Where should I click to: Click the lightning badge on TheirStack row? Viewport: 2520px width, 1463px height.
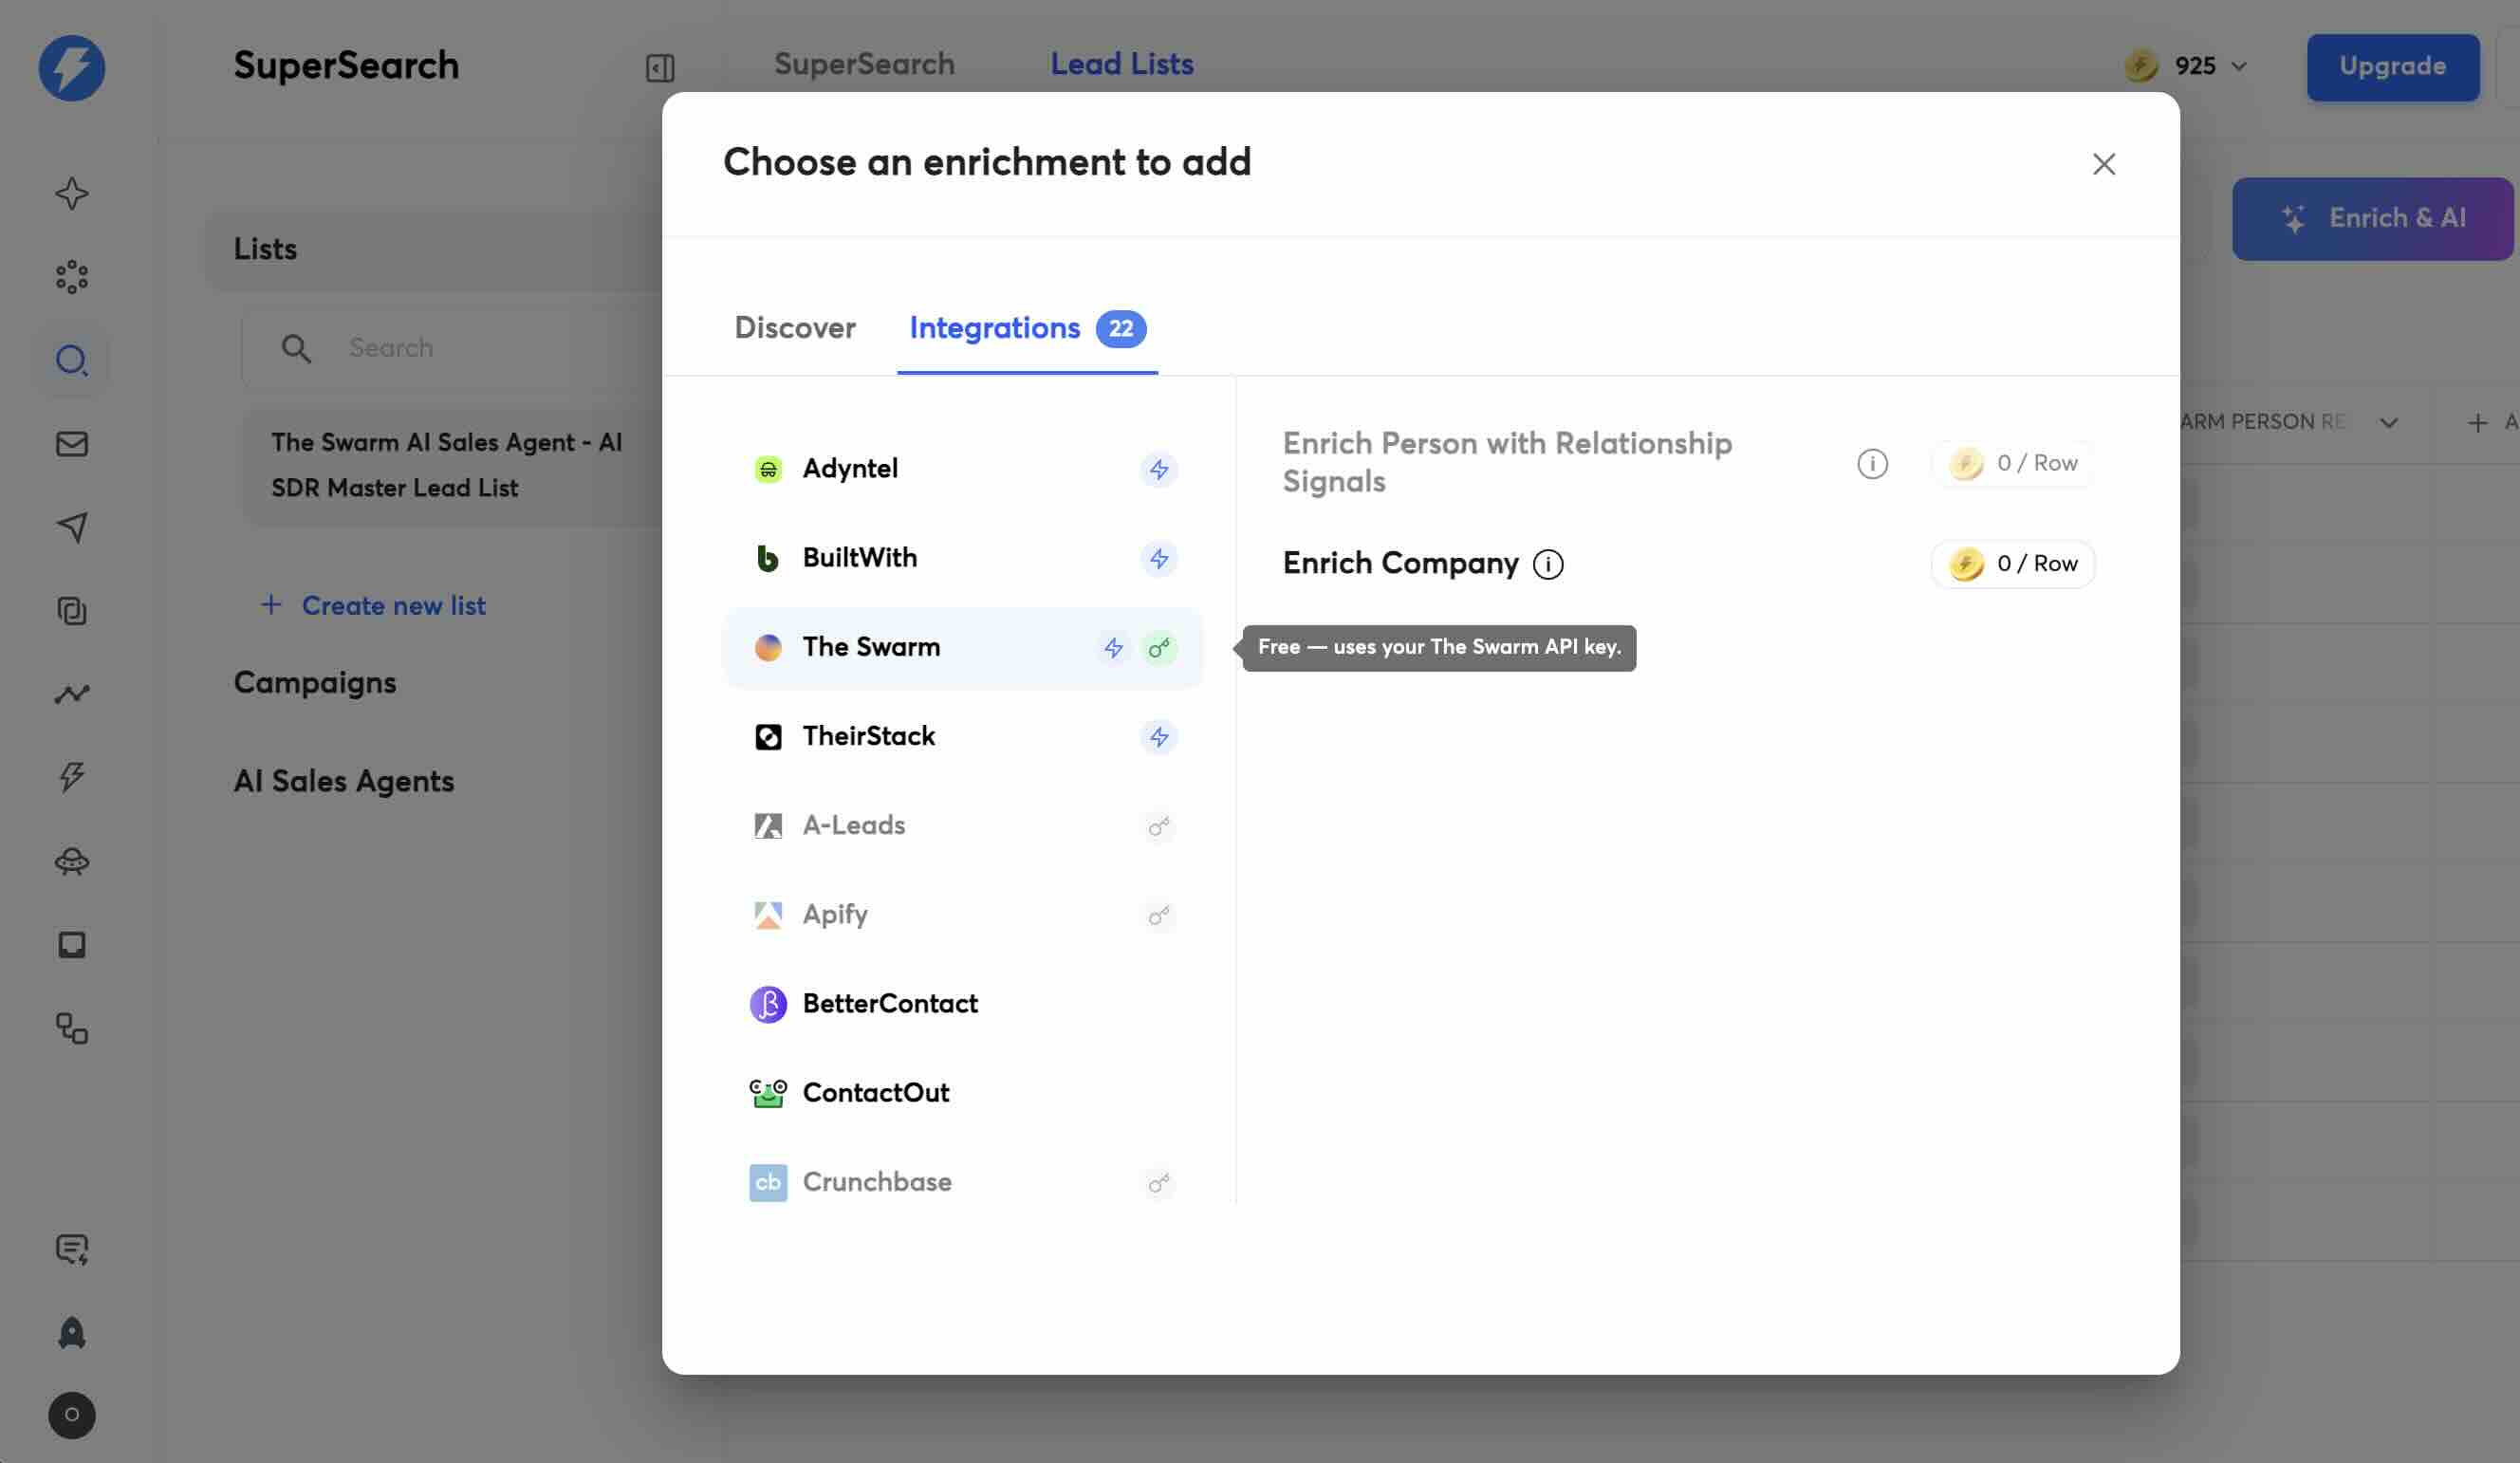[1159, 737]
